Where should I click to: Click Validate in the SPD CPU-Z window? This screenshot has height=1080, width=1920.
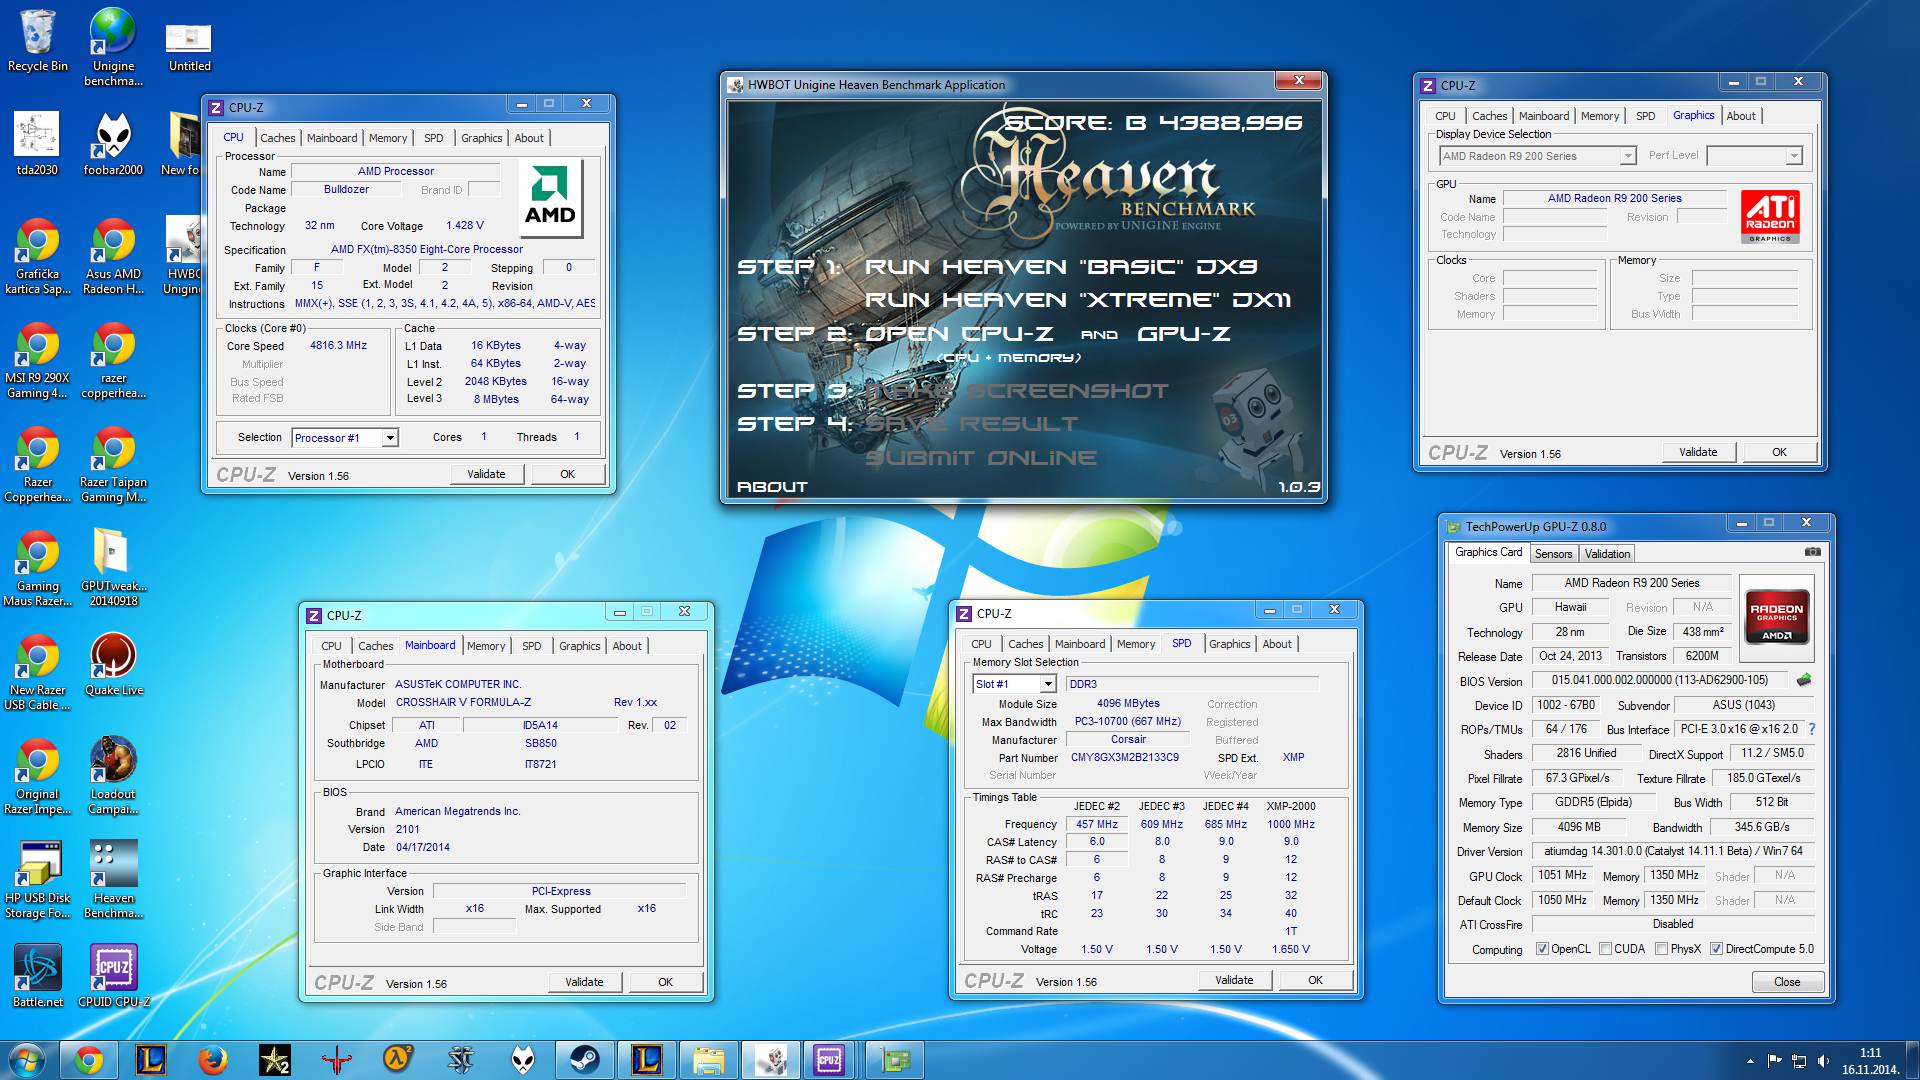[x=1234, y=980]
